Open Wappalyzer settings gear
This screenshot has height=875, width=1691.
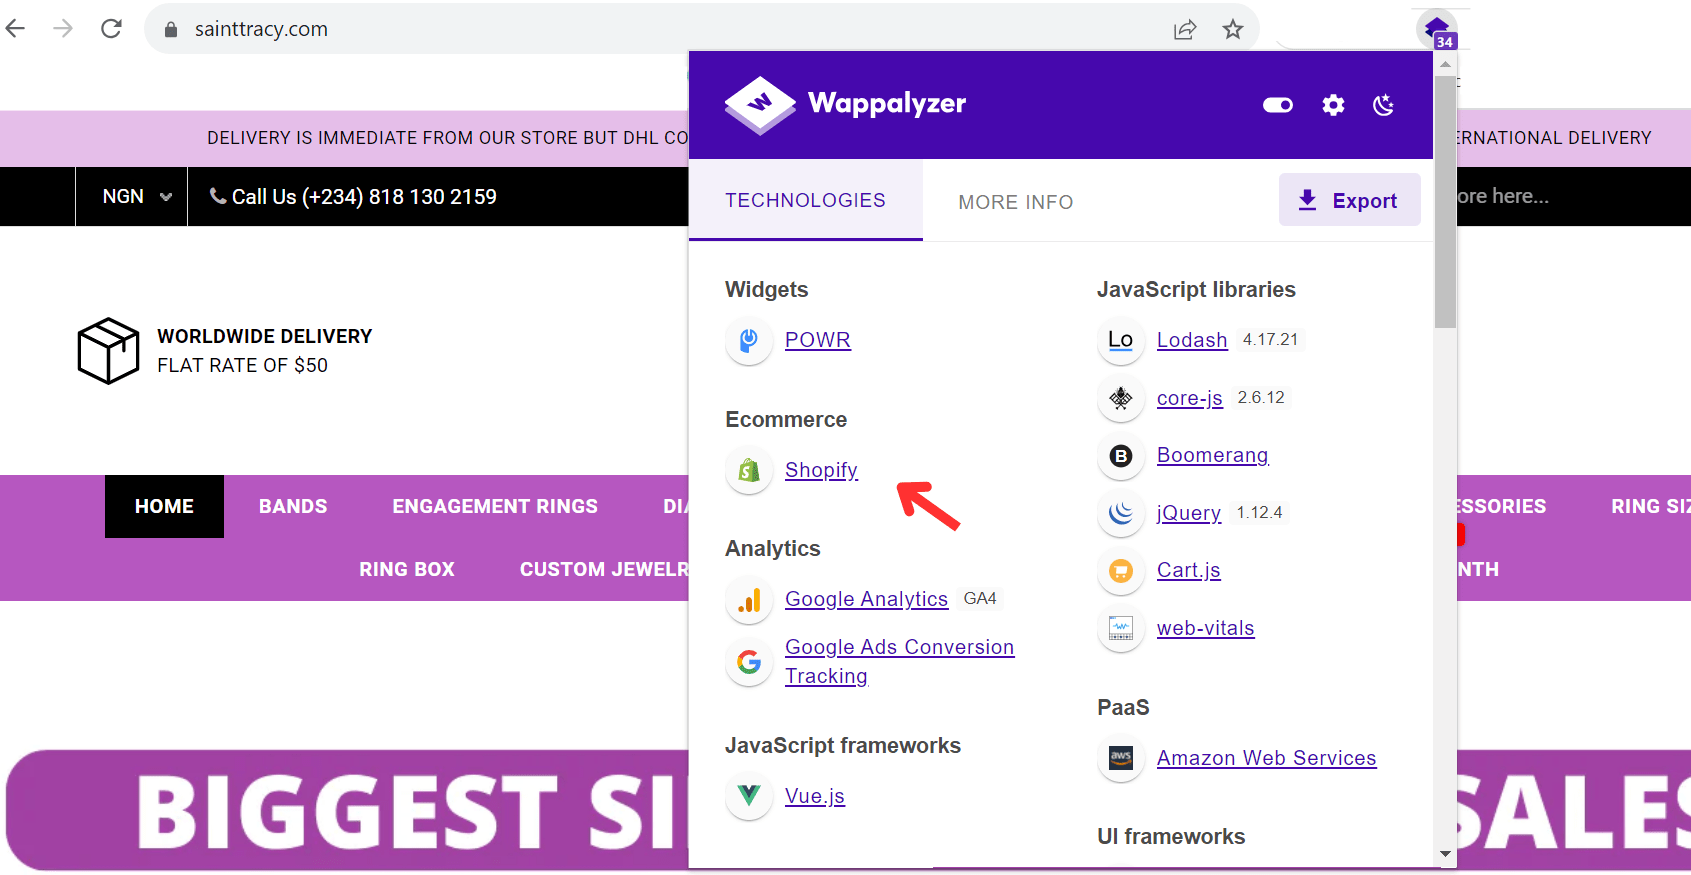click(1333, 105)
